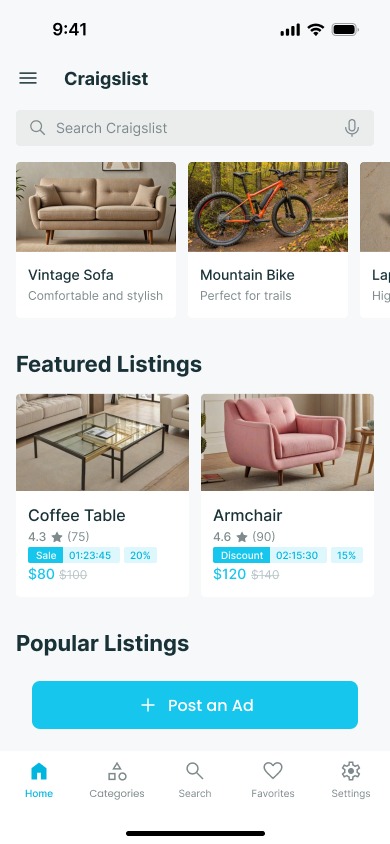
Task: View the pink Armchair listing image
Action: [287, 442]
